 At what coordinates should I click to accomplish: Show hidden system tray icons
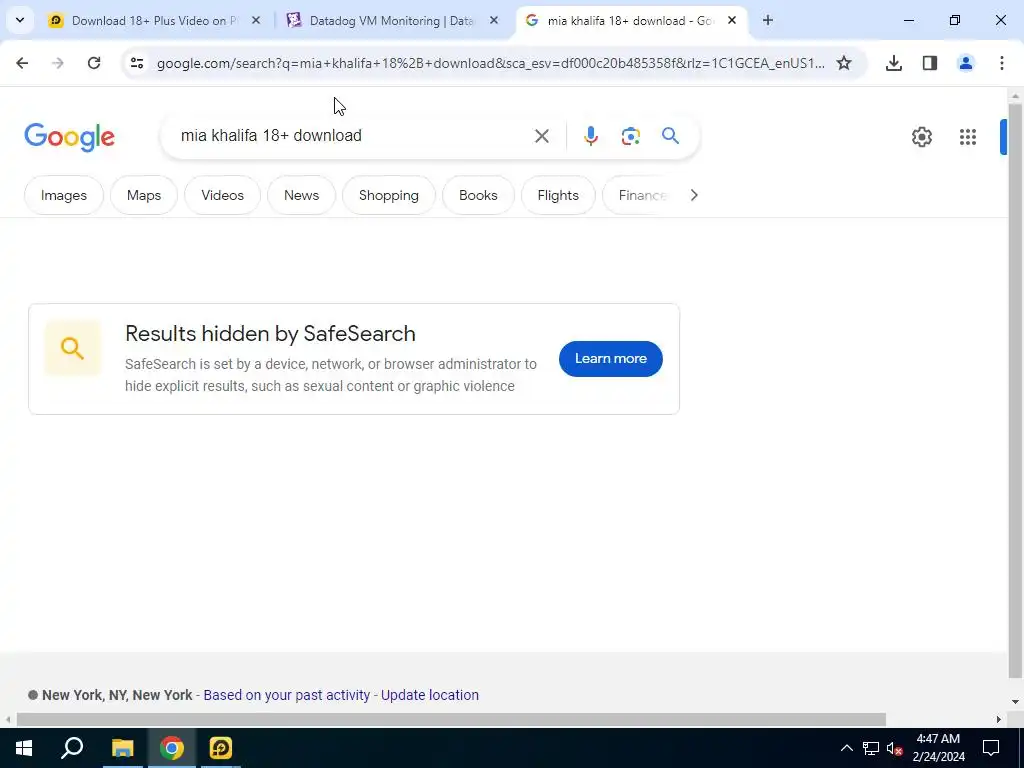coord(846,748)
